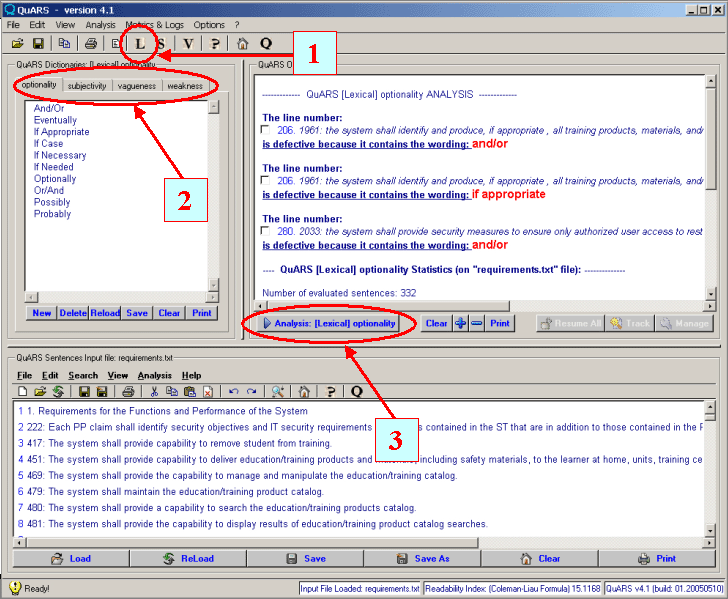Open Search menu in sentences panel
The height and width of the screenshot is (599, 728).
(x=83, y=375)
